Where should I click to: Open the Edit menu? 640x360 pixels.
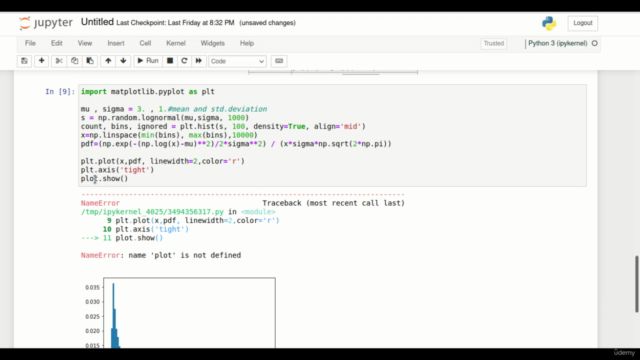[x=56, y=43]
